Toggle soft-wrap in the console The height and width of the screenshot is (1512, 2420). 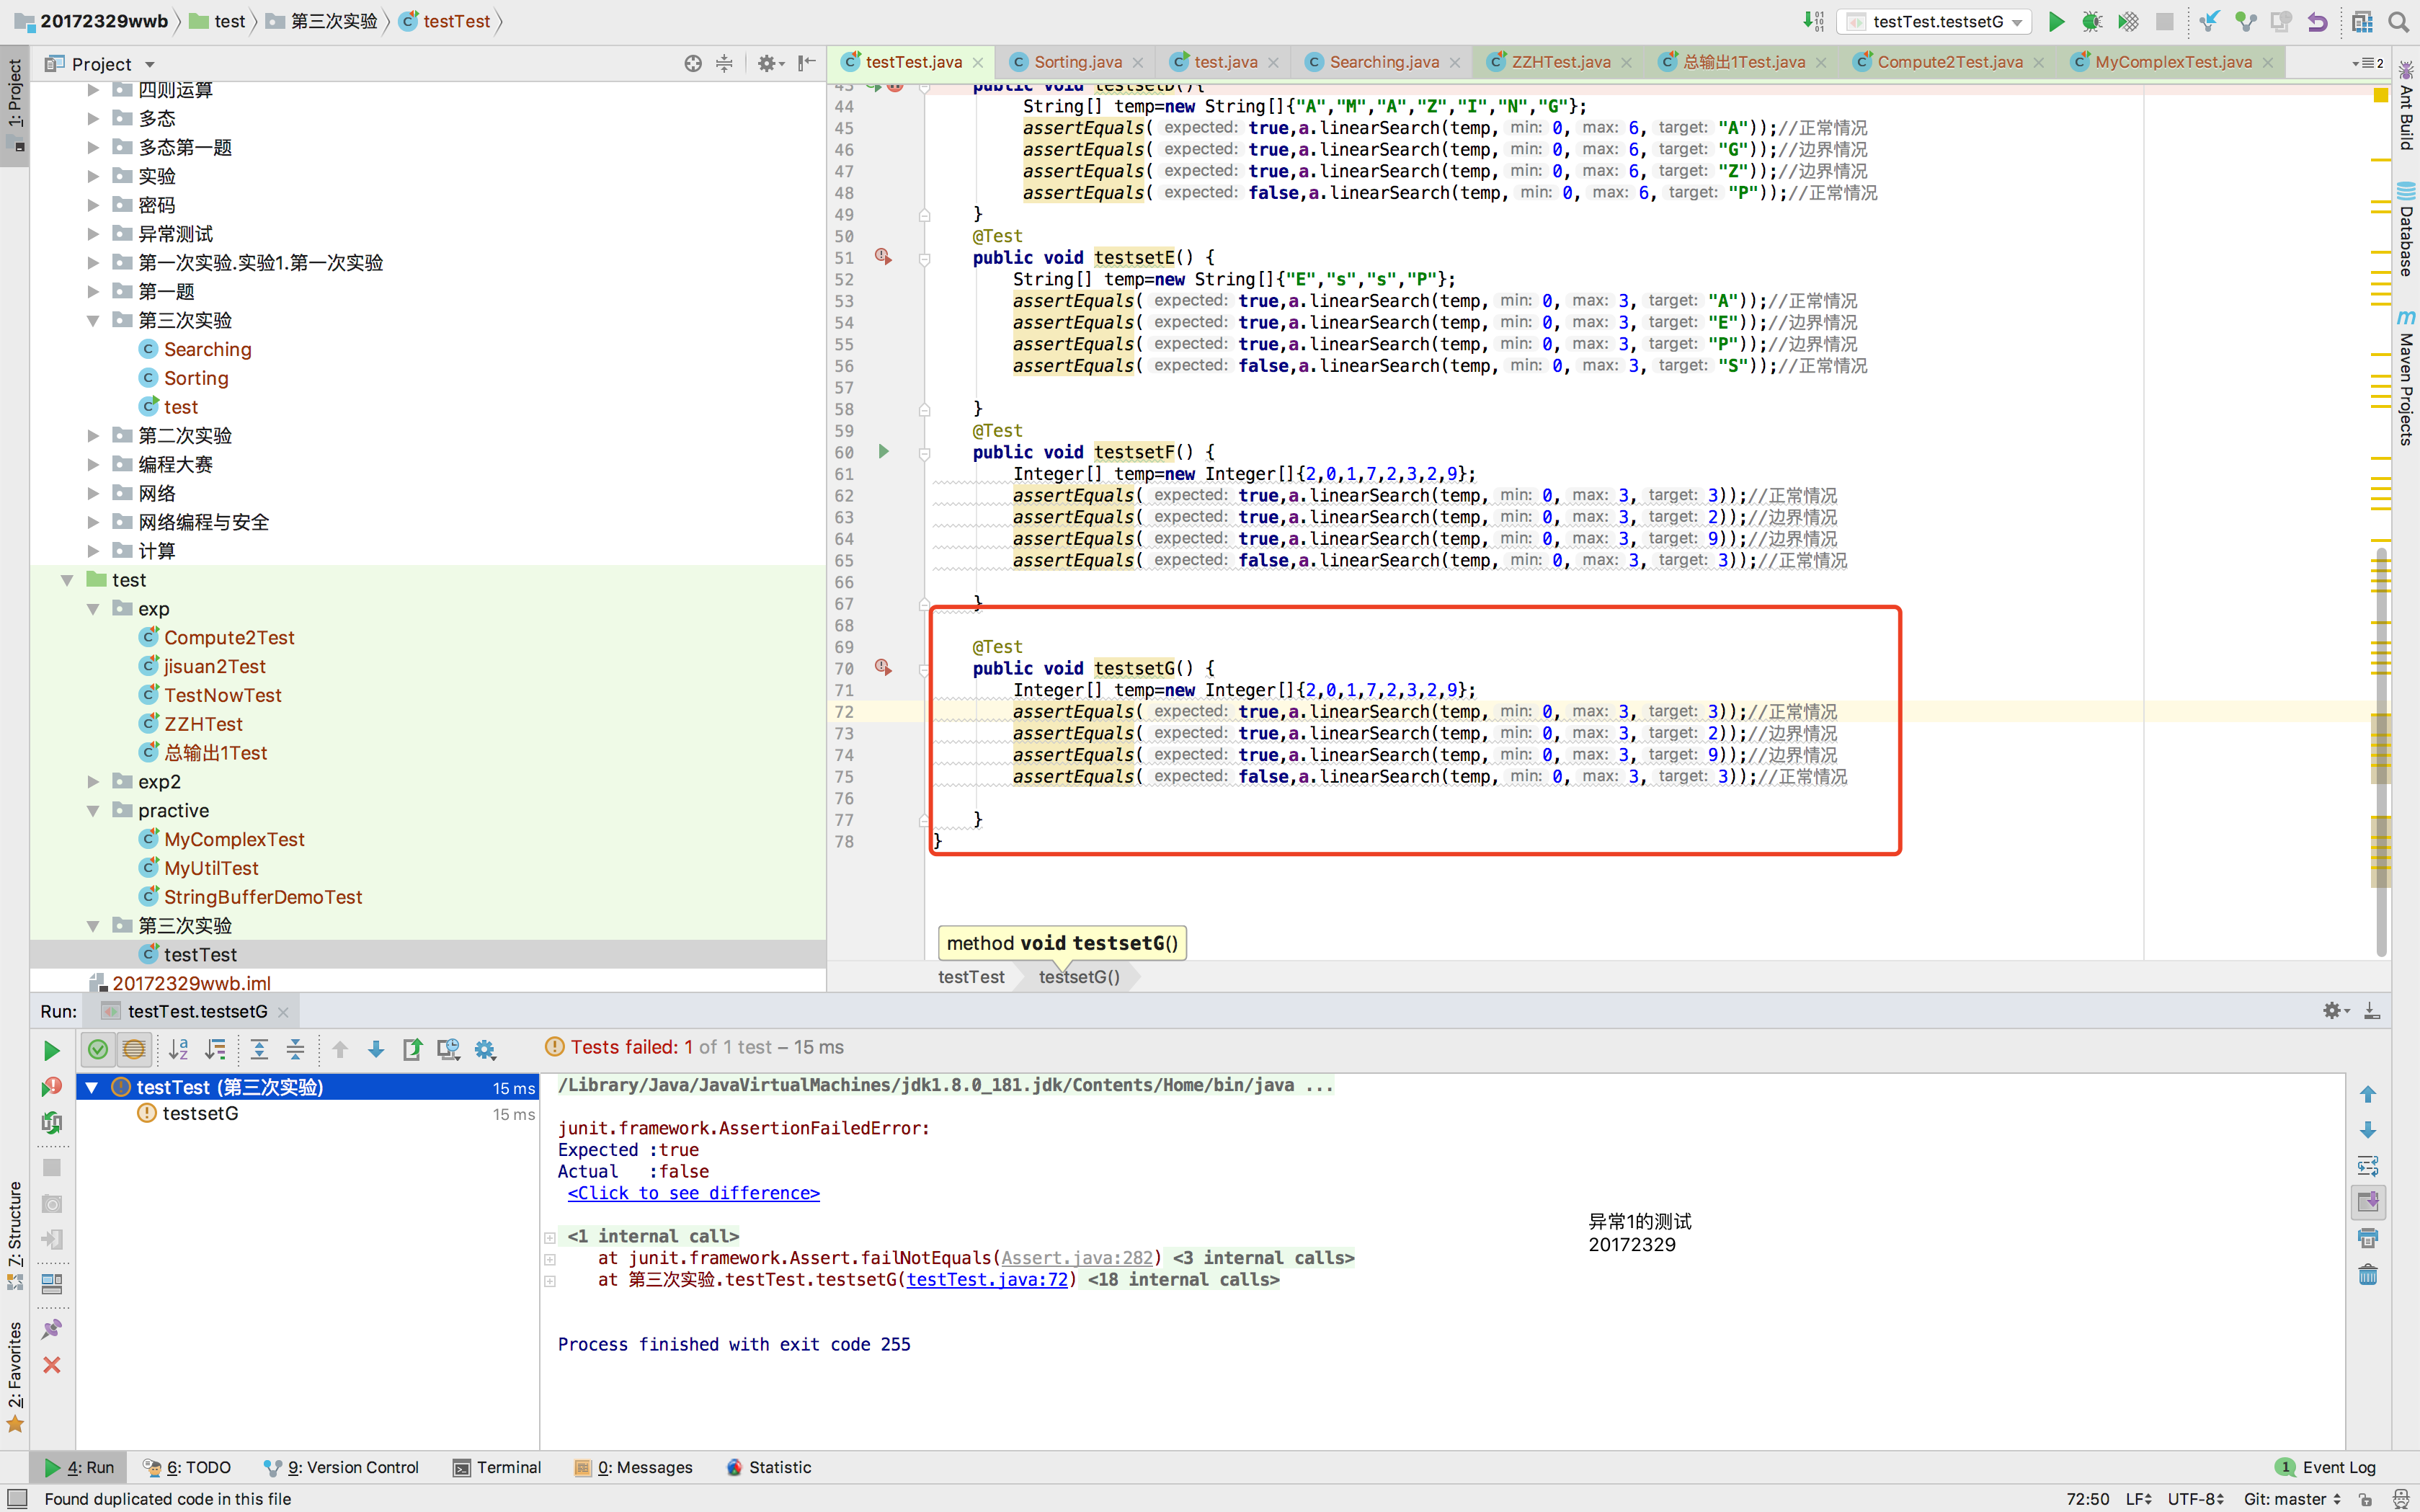(x=2368, y=1166)
